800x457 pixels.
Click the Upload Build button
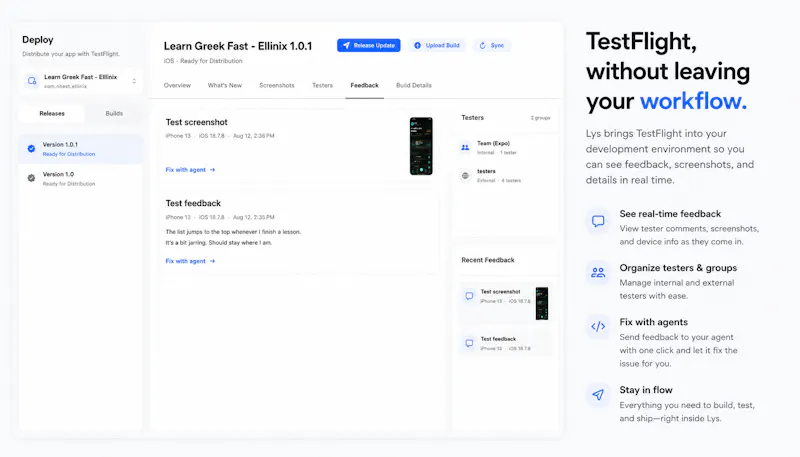[437, 45]
